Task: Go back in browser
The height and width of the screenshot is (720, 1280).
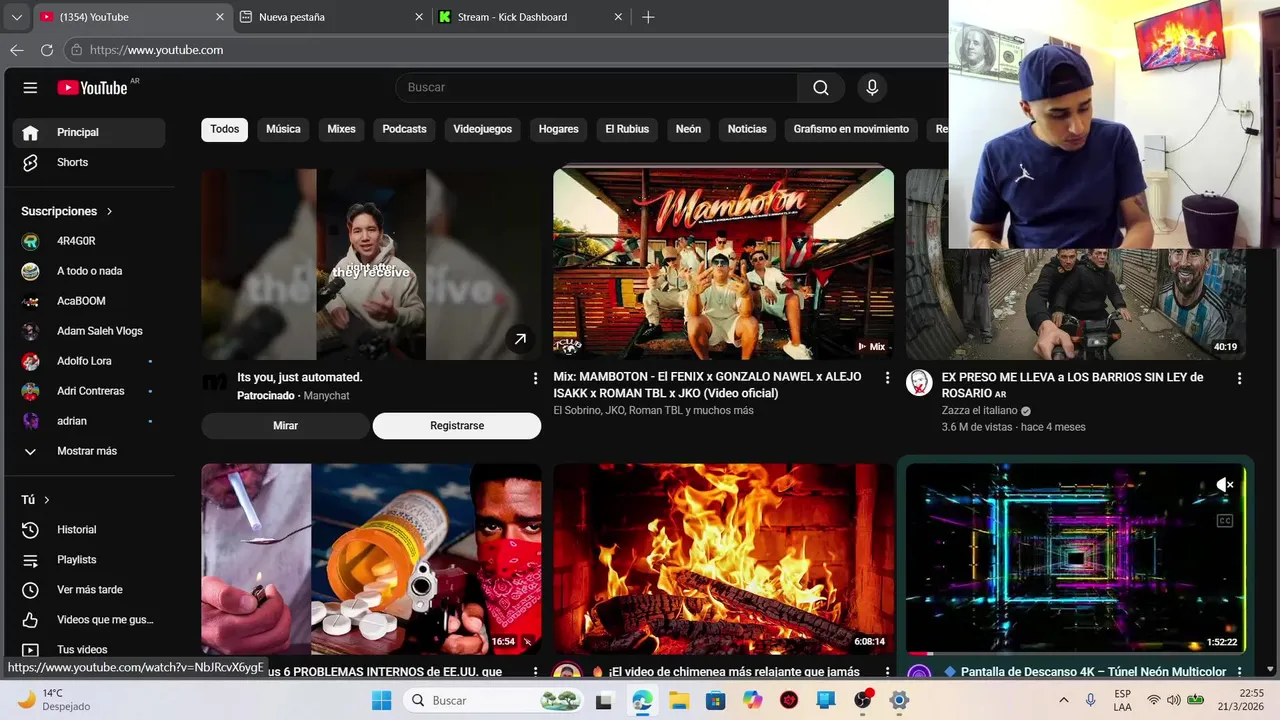Action: (17, 50)
